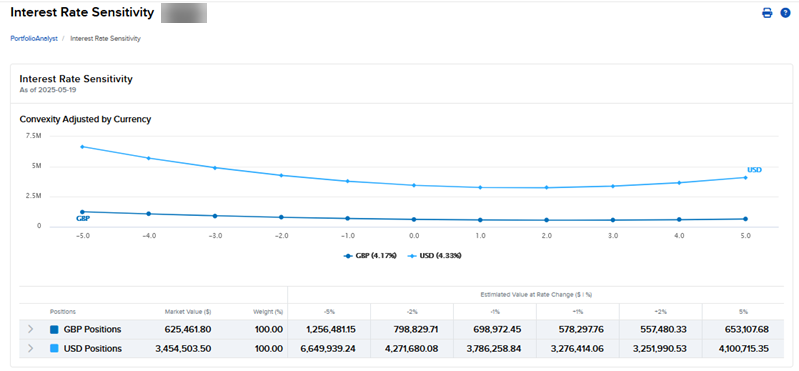Click the Positions column header

click(x=63, y=311)
